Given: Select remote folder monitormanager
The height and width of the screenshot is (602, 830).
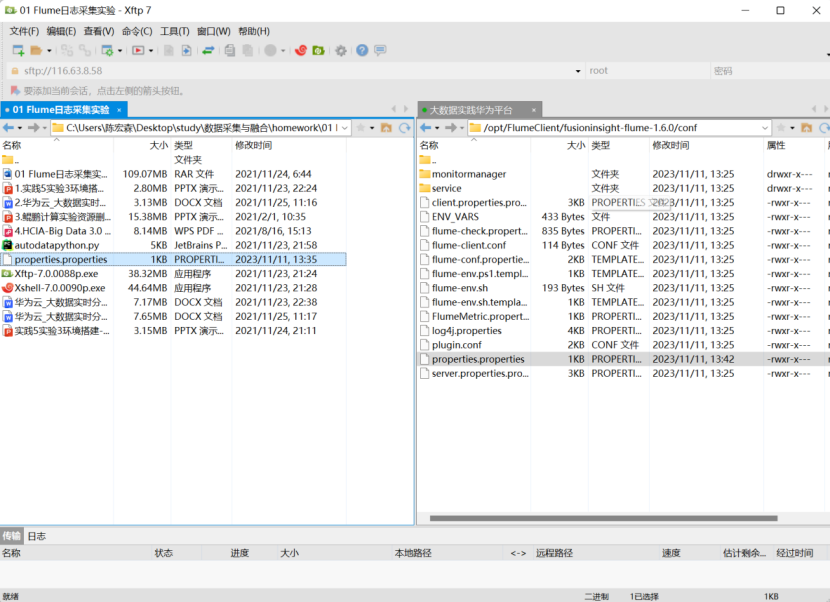Looking at the screenshot, I should pyautogui.click(x=624, y=174).
